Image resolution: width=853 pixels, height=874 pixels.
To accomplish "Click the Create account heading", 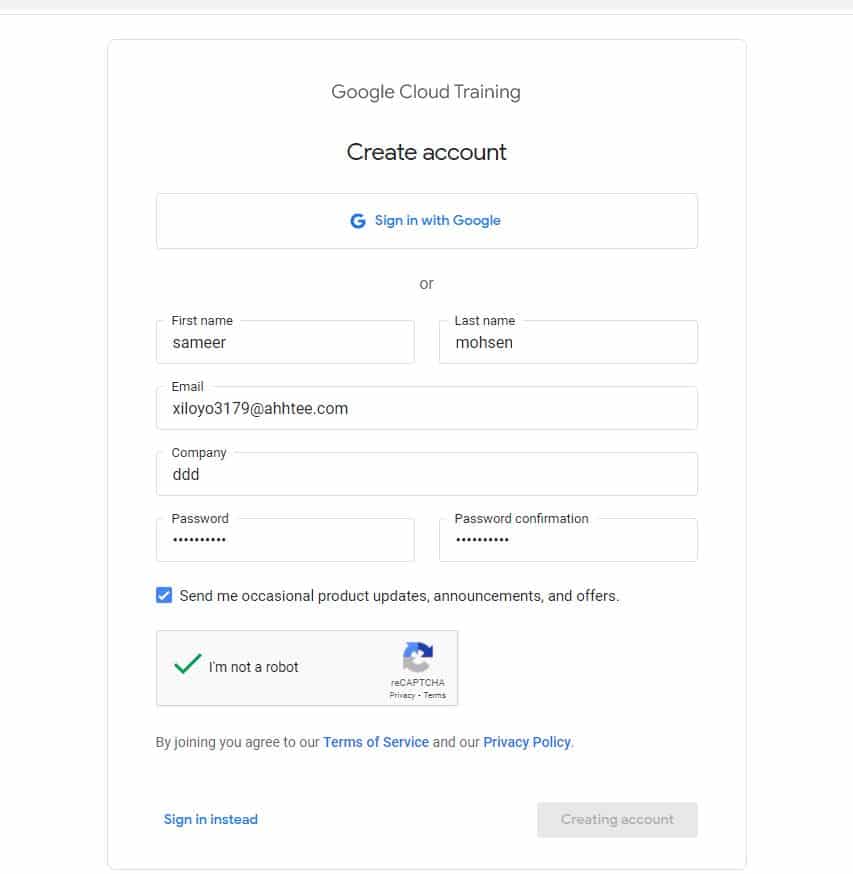I will click(x=426, y=152).
